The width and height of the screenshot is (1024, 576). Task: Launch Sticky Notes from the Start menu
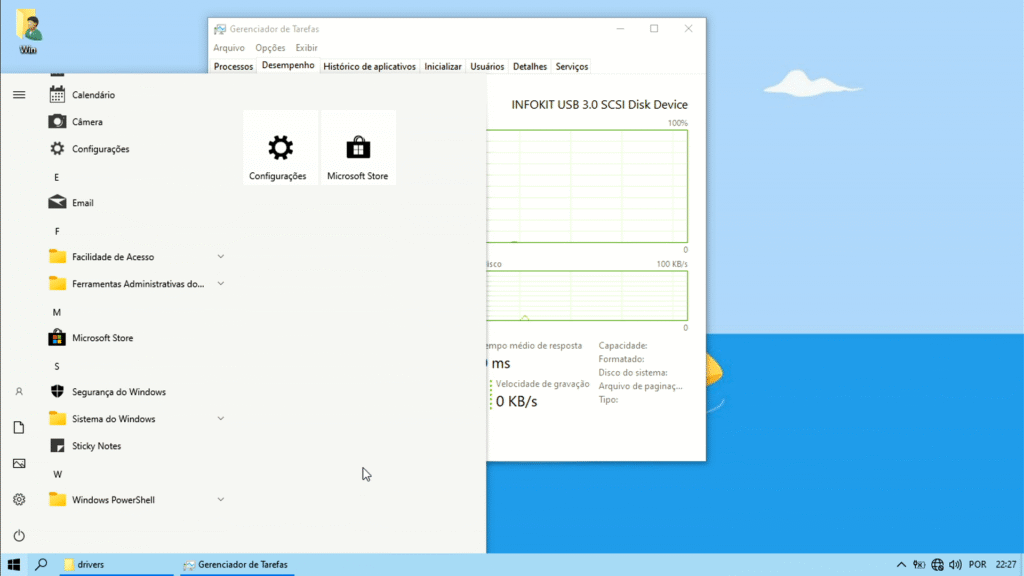[x=96, y=446]
